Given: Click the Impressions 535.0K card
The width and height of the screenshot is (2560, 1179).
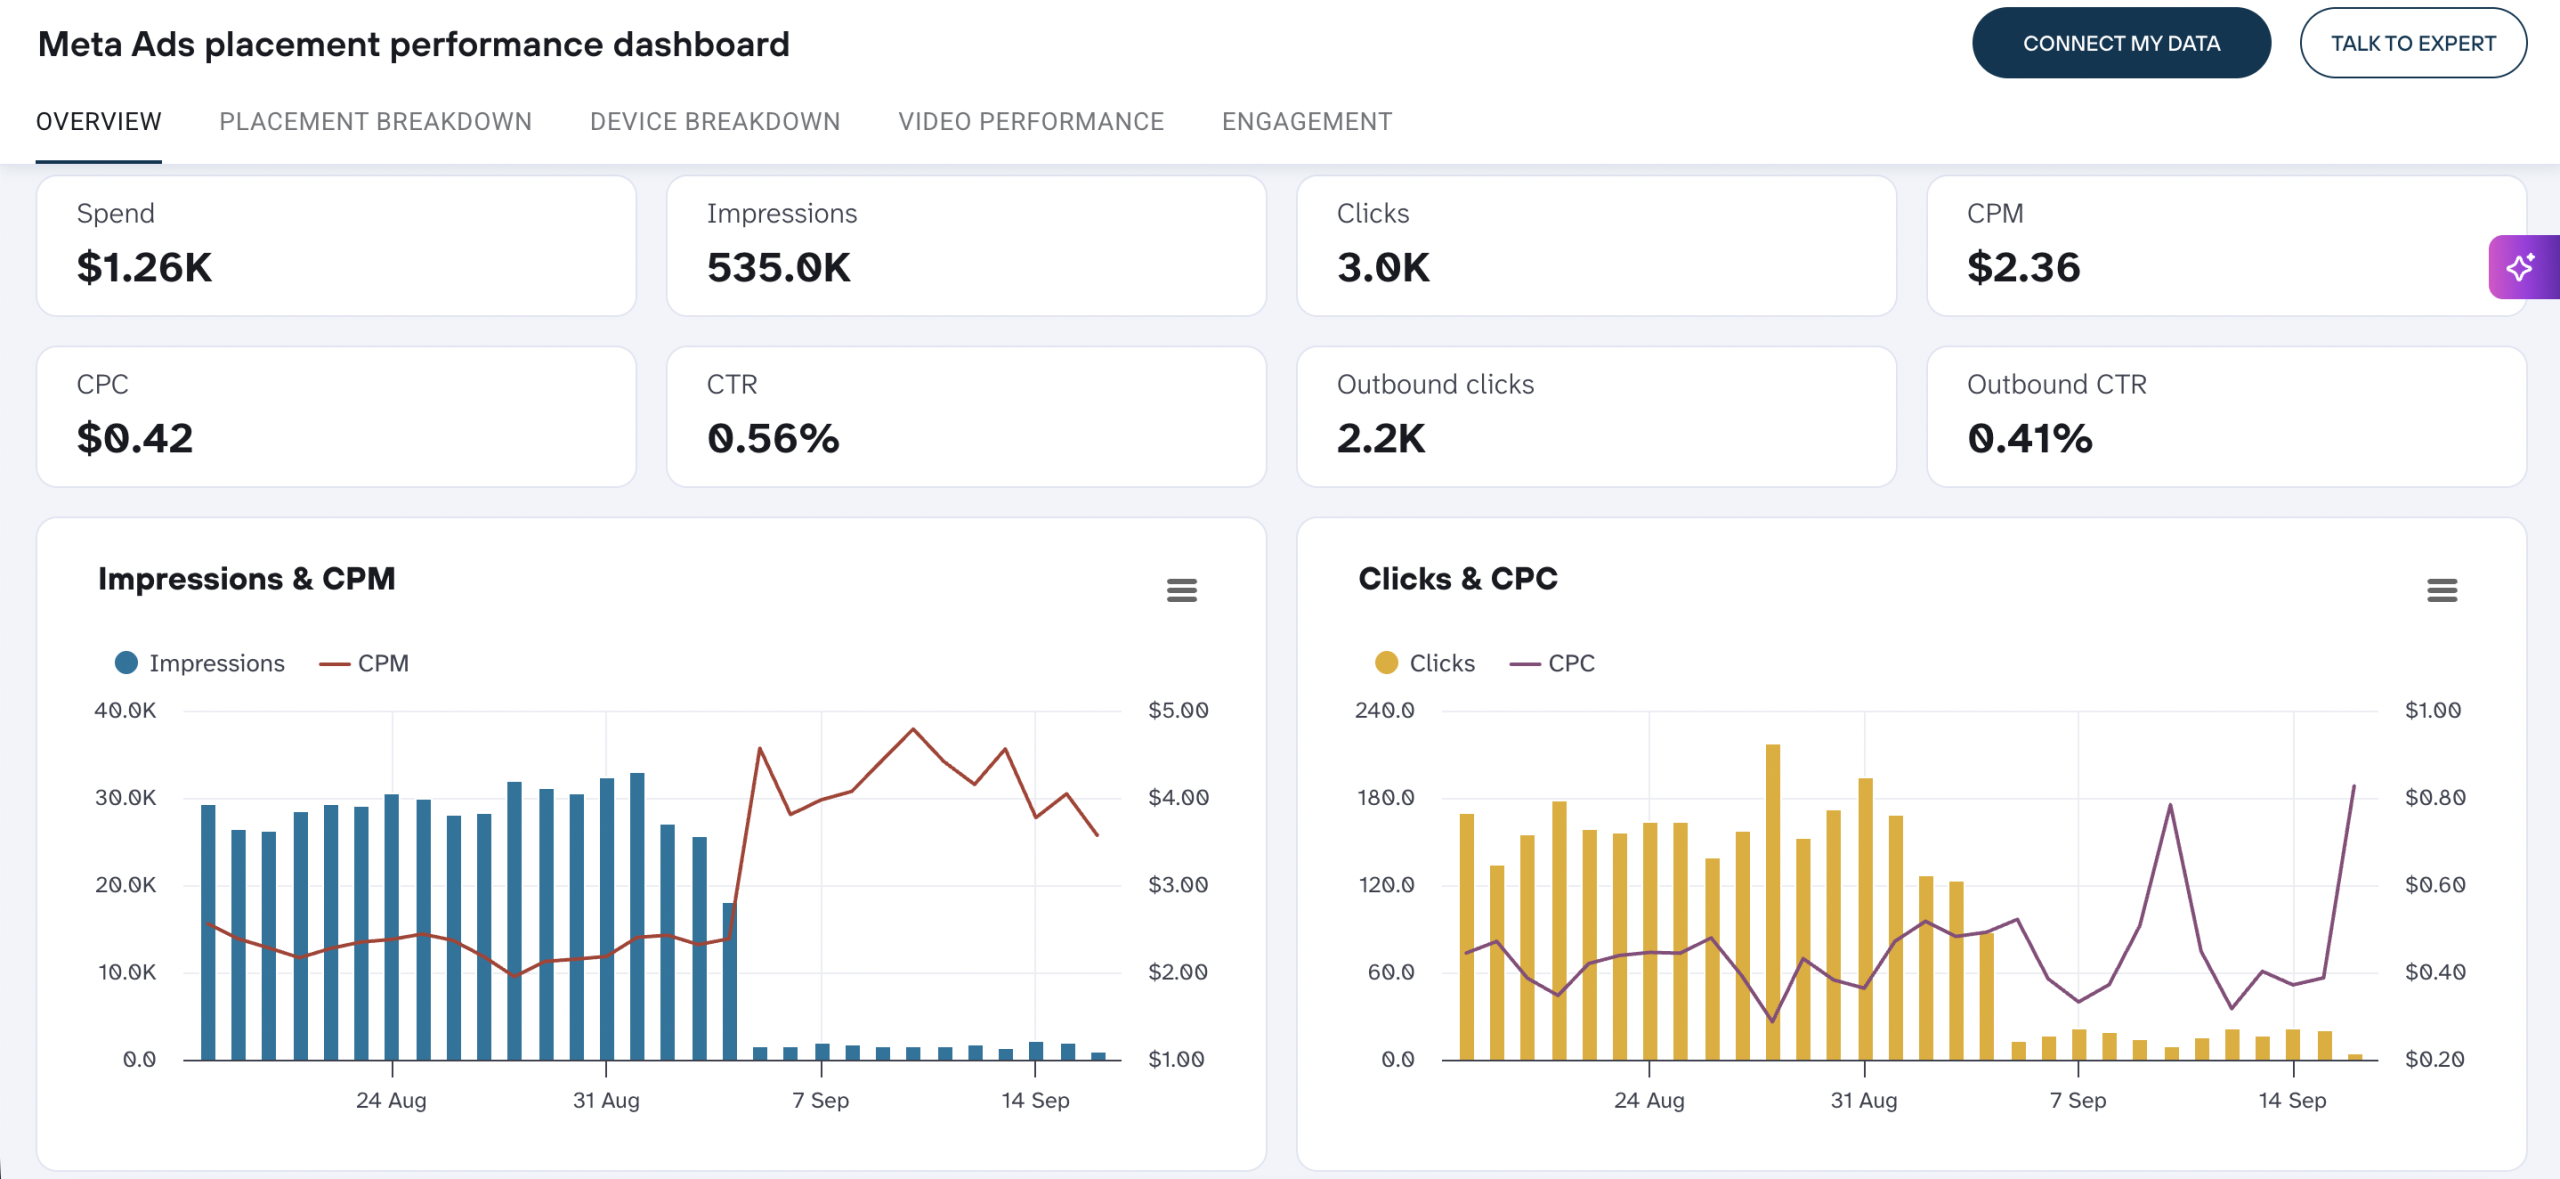Looking at the screenshot, I should click(x=966, y=246).
